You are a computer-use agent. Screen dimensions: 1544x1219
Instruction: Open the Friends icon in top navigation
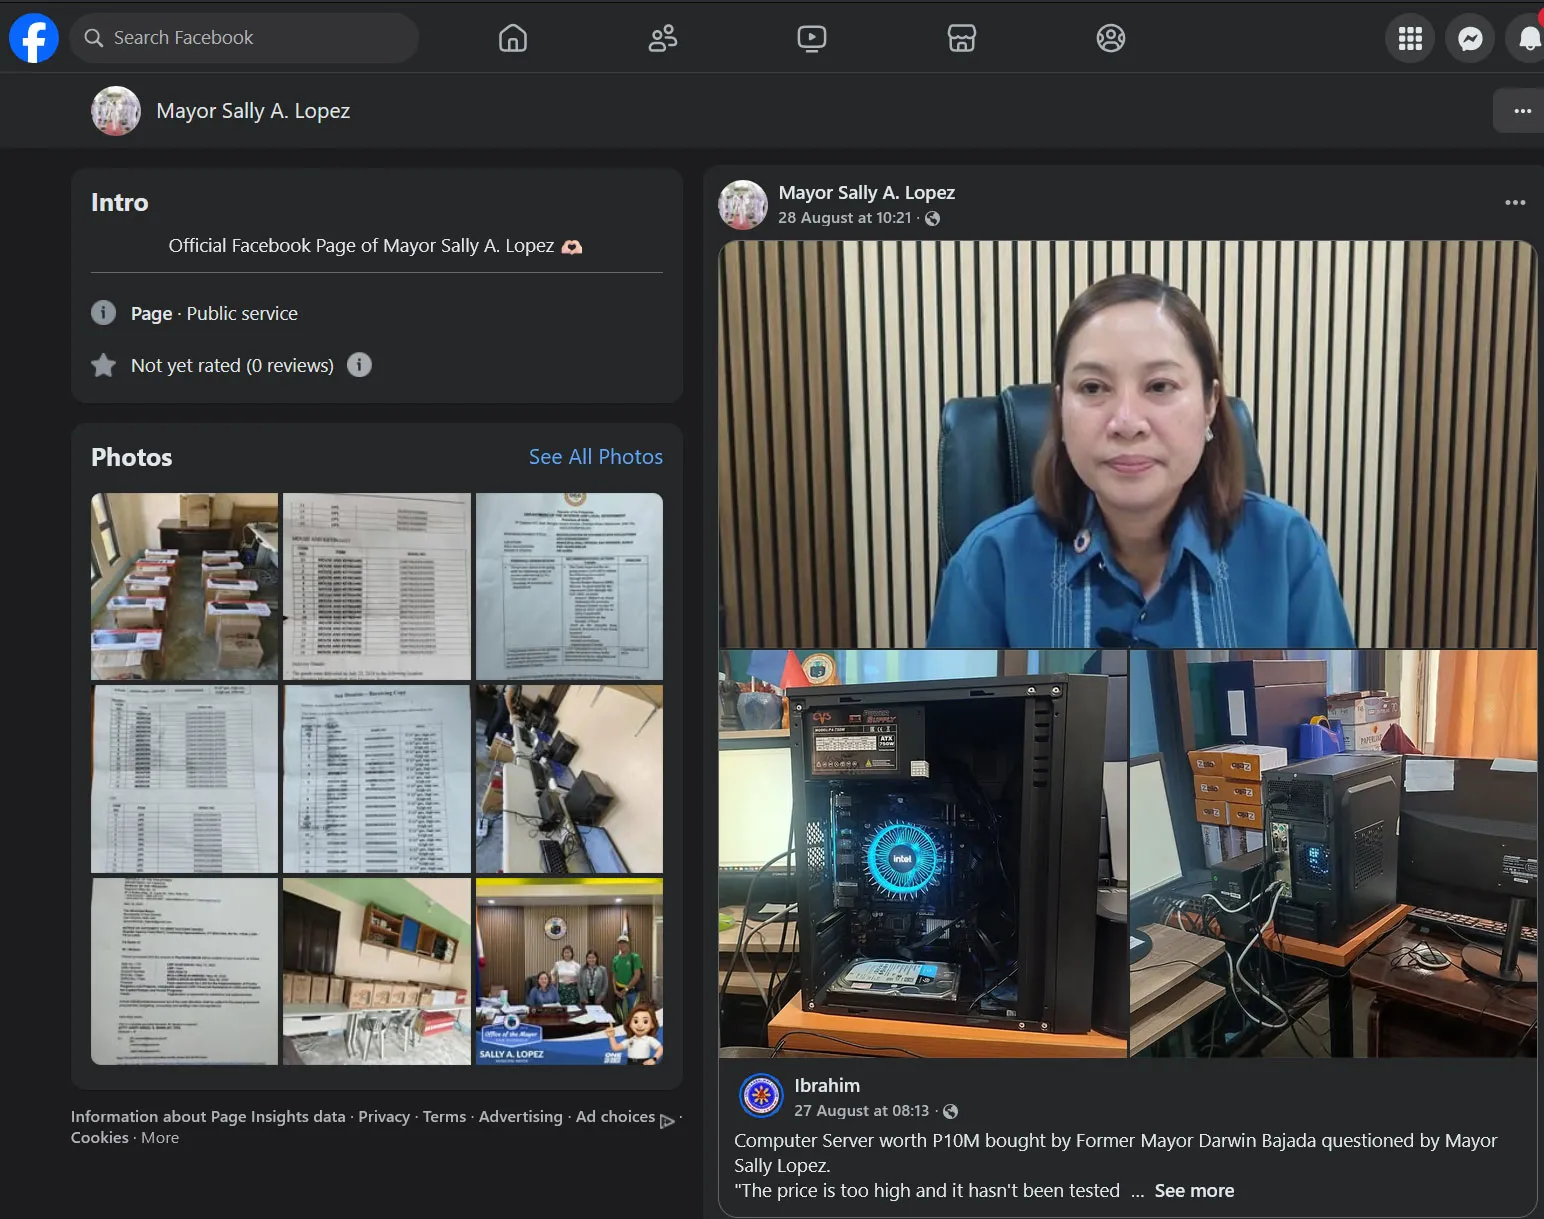tap(662, 38)
